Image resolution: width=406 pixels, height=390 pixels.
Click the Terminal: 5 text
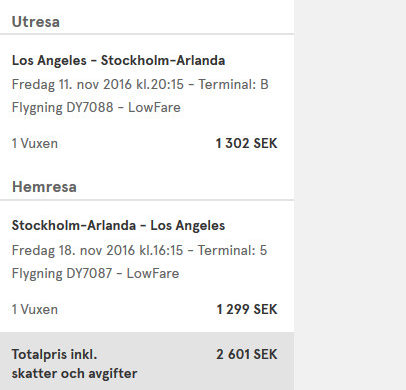pyautogui.click(x=232, y=250)
